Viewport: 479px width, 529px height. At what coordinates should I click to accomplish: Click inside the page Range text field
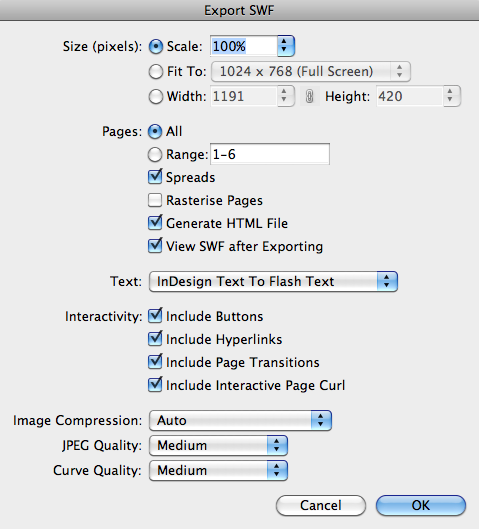click(270, 155)
